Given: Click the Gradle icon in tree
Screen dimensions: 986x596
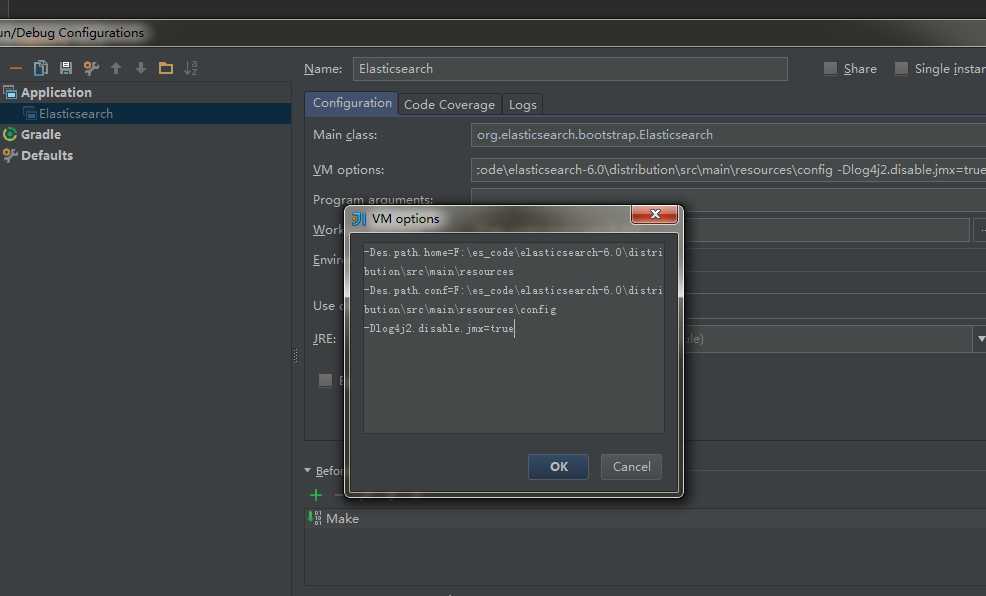Looking at the screenshot, I should tap(9, 134).
